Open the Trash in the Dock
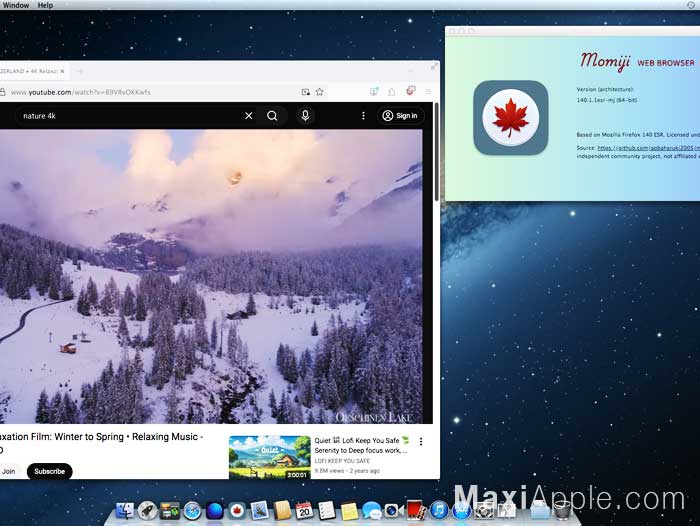The image size is (700, 526). (563, 510)
